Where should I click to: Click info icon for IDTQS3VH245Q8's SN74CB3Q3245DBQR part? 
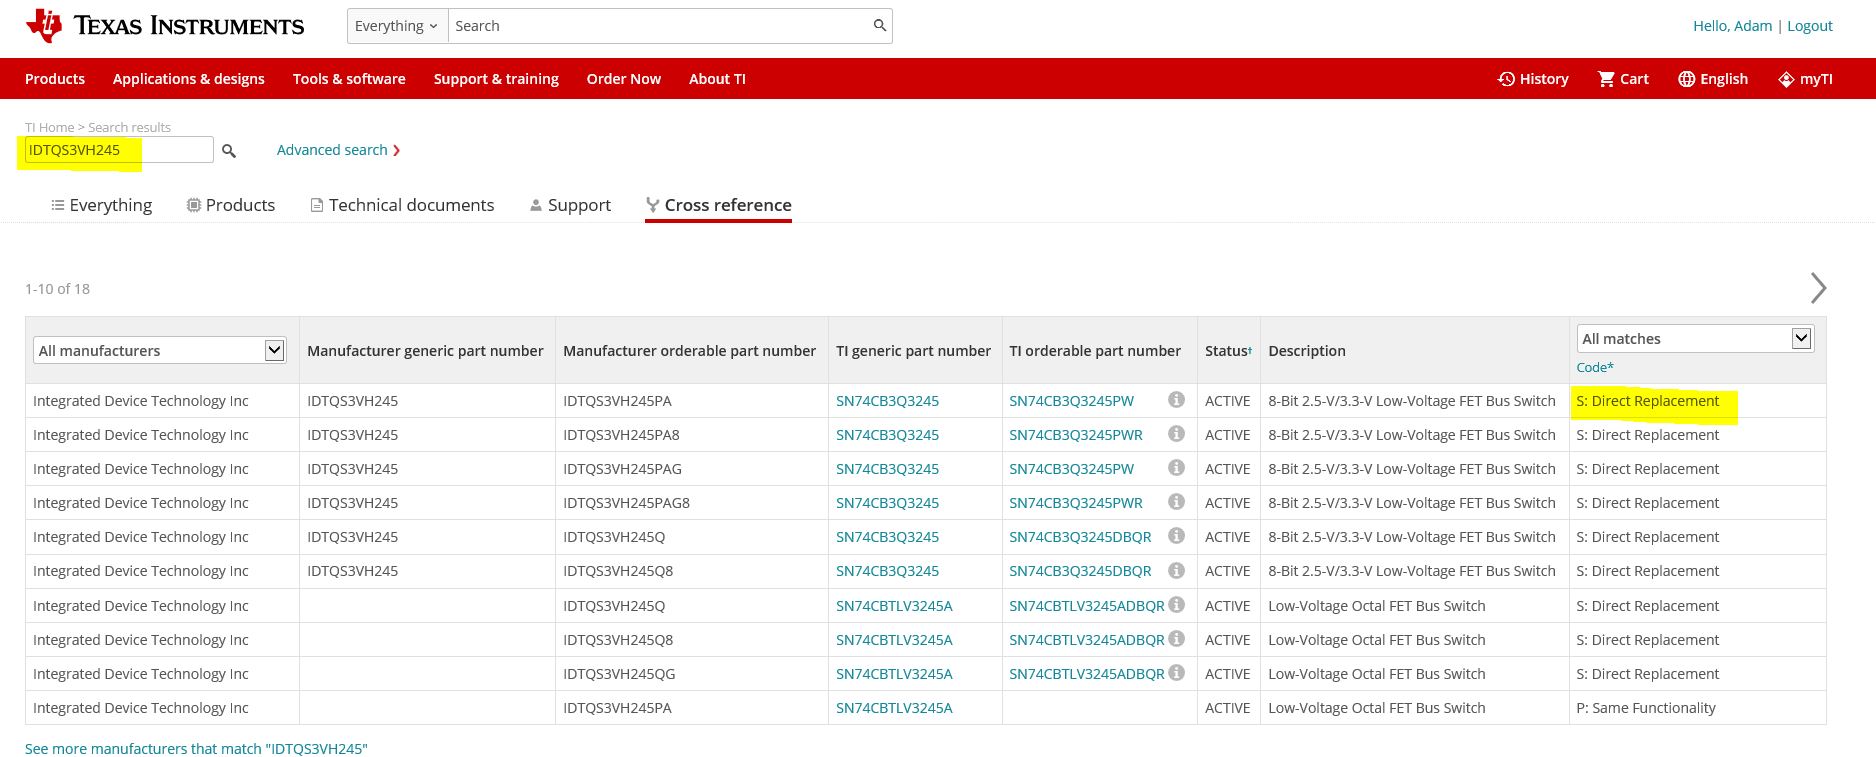(1176, 570)
